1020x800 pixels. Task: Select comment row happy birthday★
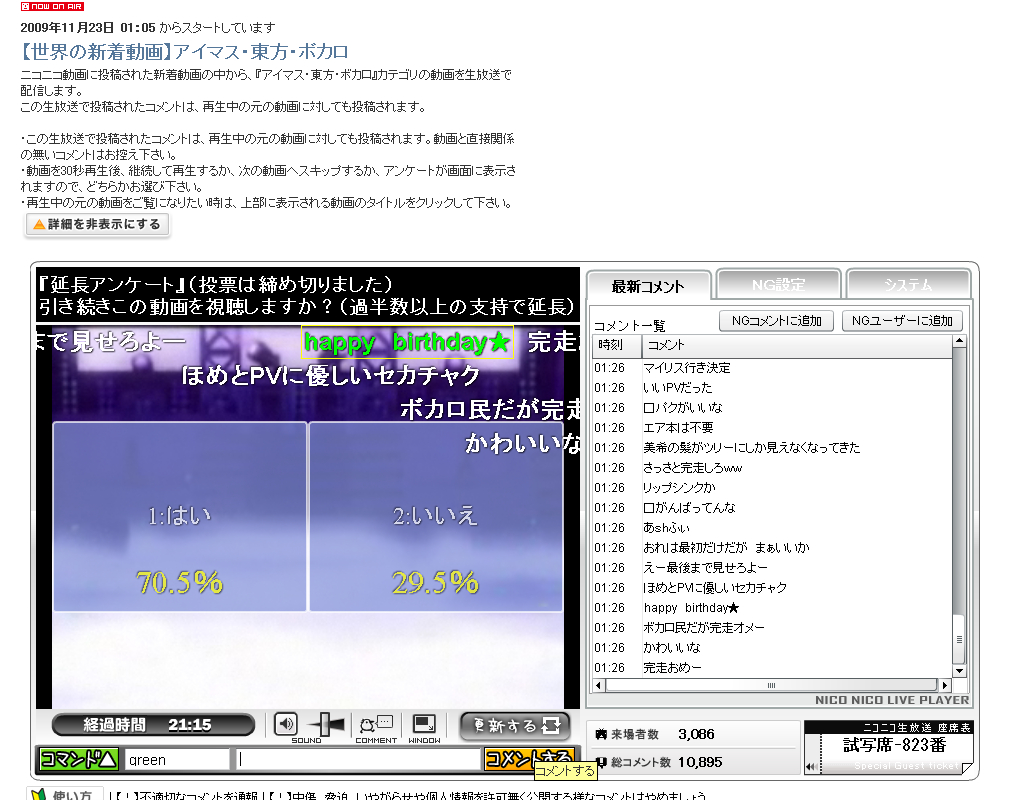[772, 608]
